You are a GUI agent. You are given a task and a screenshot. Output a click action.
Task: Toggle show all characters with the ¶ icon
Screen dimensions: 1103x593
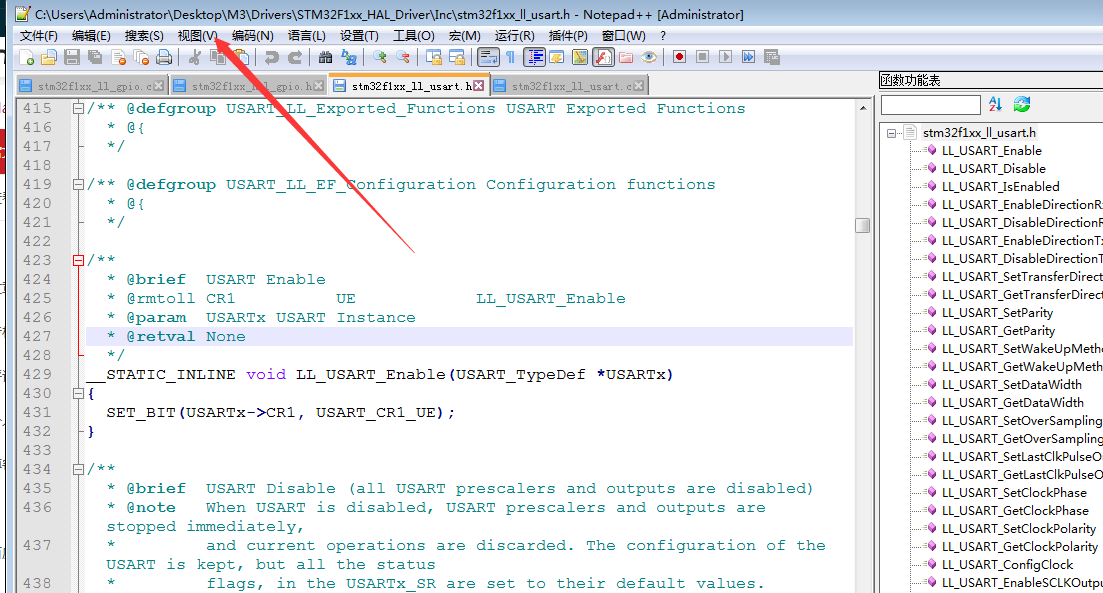pos(511,57)
